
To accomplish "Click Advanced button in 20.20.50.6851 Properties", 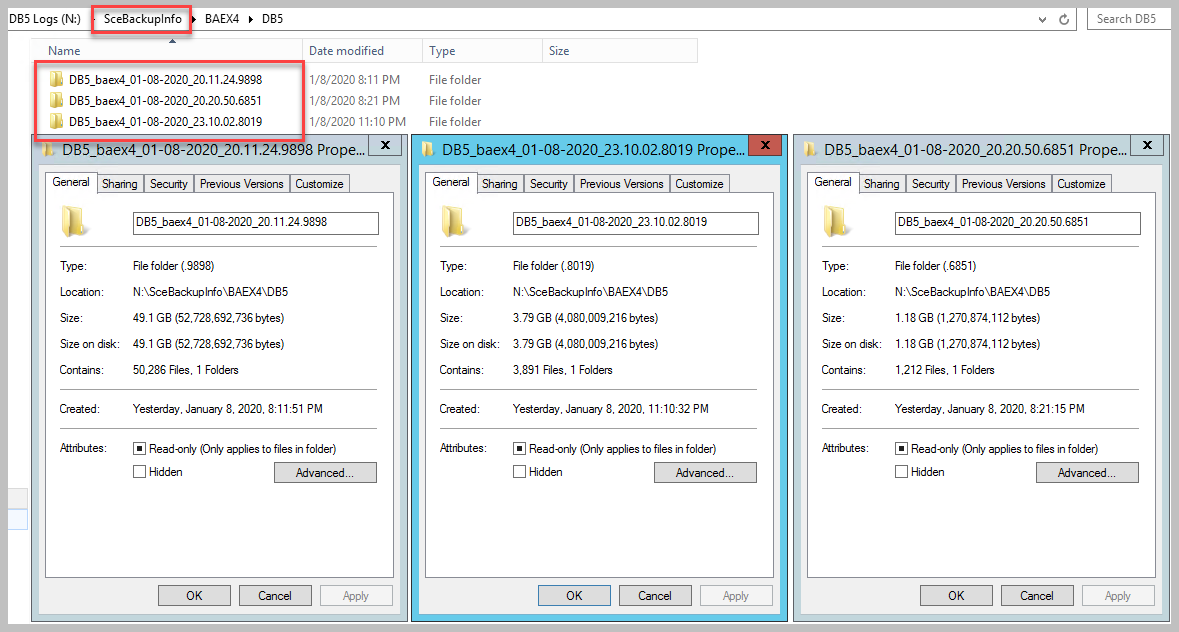I will pyautogui.click(x=1087, y=473).
